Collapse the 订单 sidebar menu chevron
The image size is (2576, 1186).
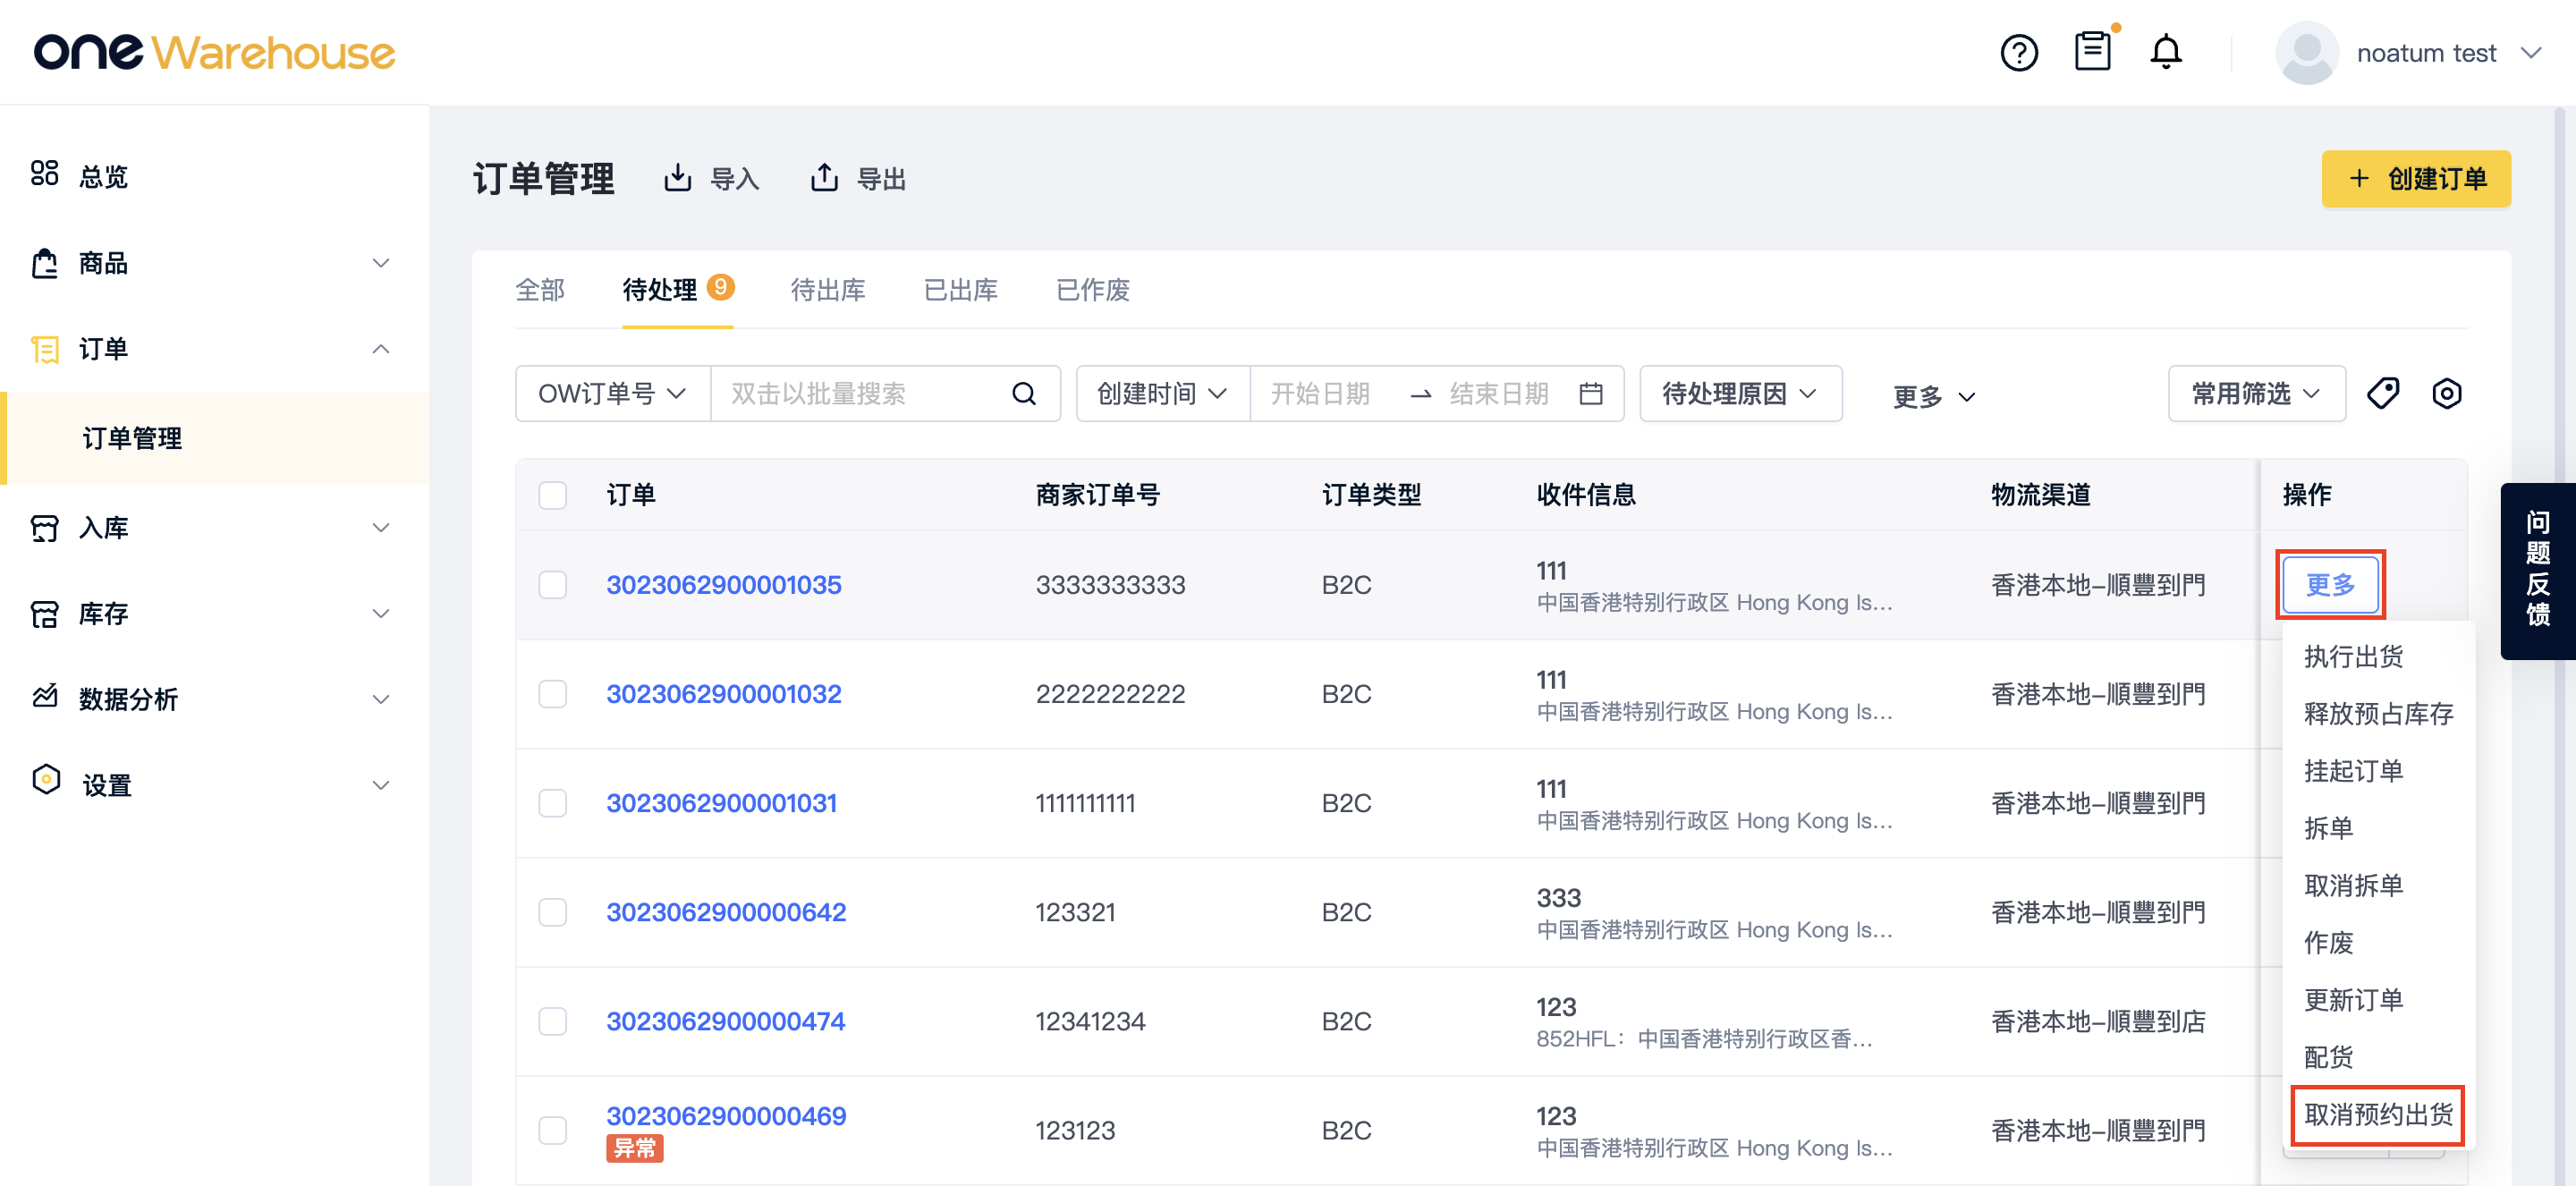coord(381,349)
